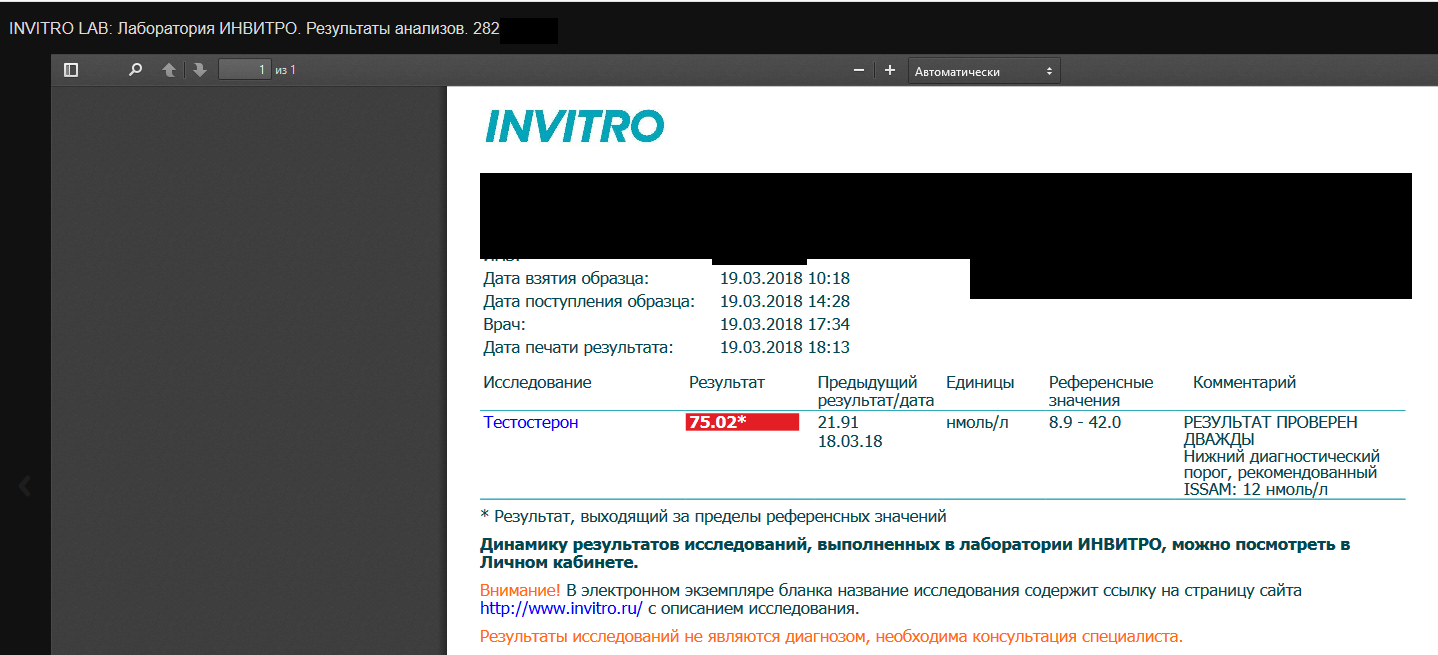Click the previous result value 21.91

838,423
